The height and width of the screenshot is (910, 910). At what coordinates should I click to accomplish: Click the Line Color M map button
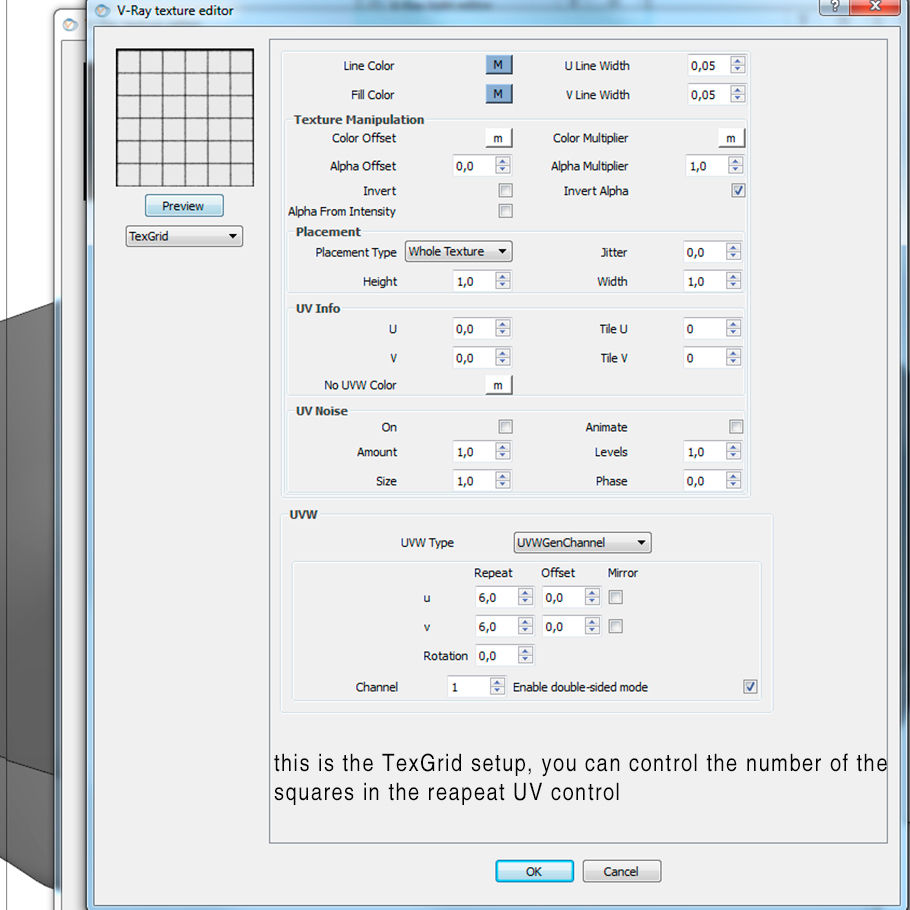(x=499, y=65)
